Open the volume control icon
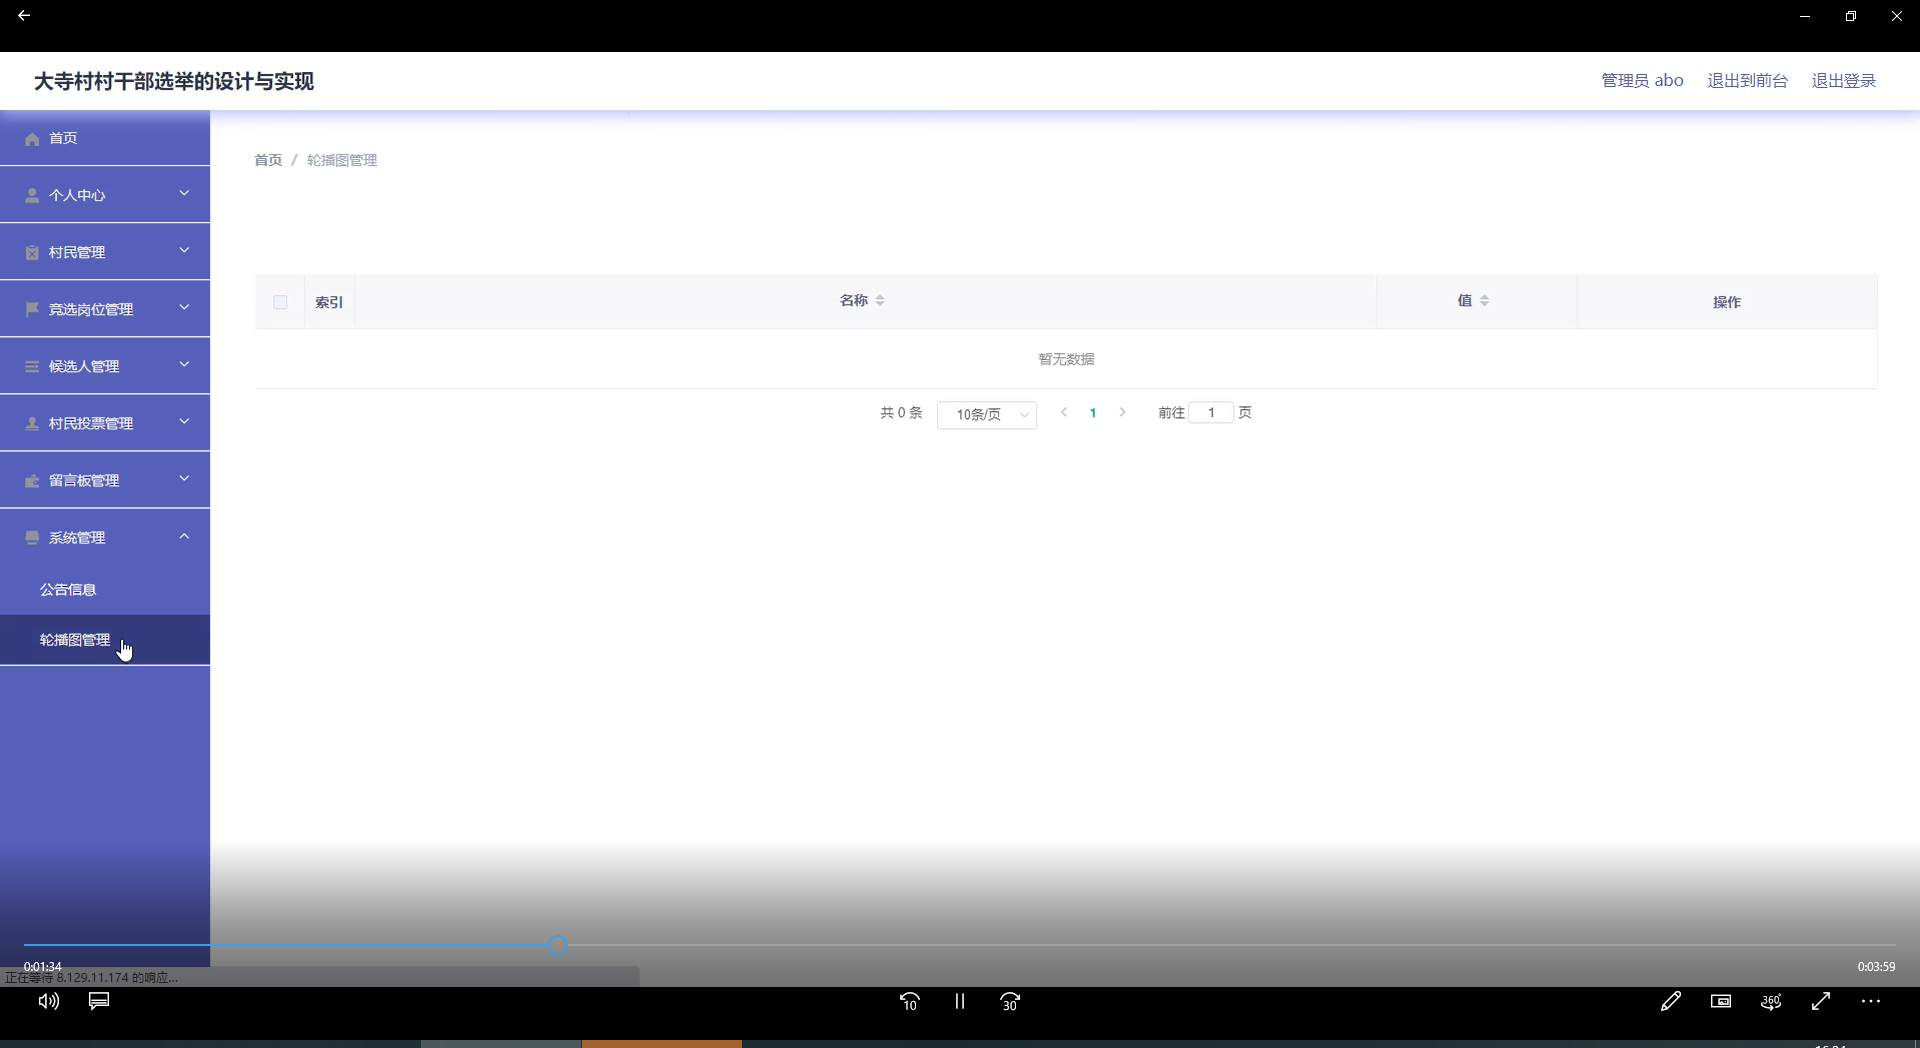 coord(48,1001)
